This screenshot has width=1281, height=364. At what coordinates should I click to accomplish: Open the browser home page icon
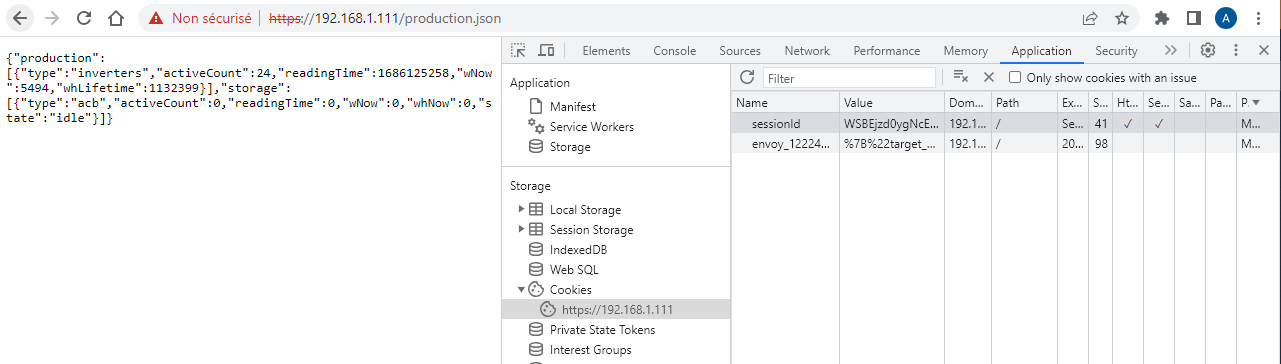pos(116,18)
